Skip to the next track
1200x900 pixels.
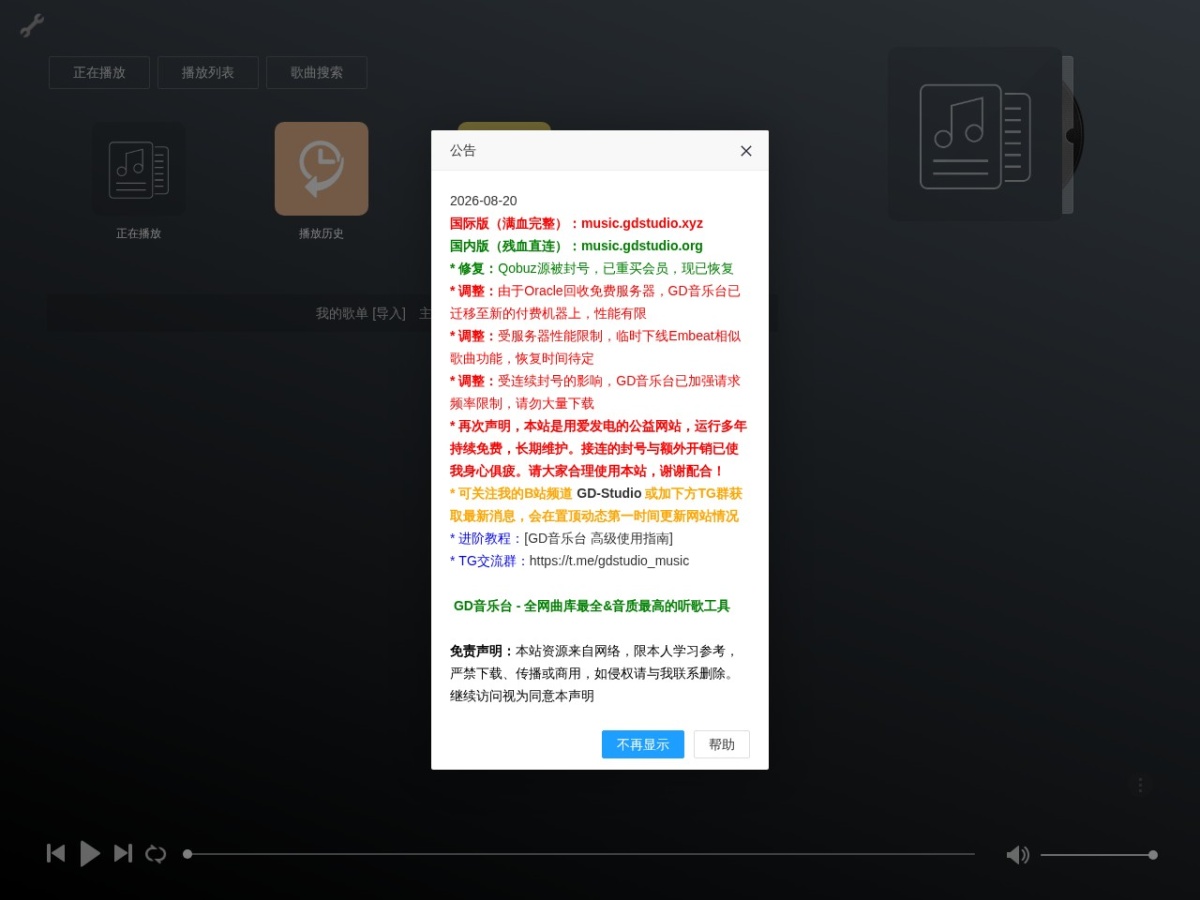(x=123, y=853)
